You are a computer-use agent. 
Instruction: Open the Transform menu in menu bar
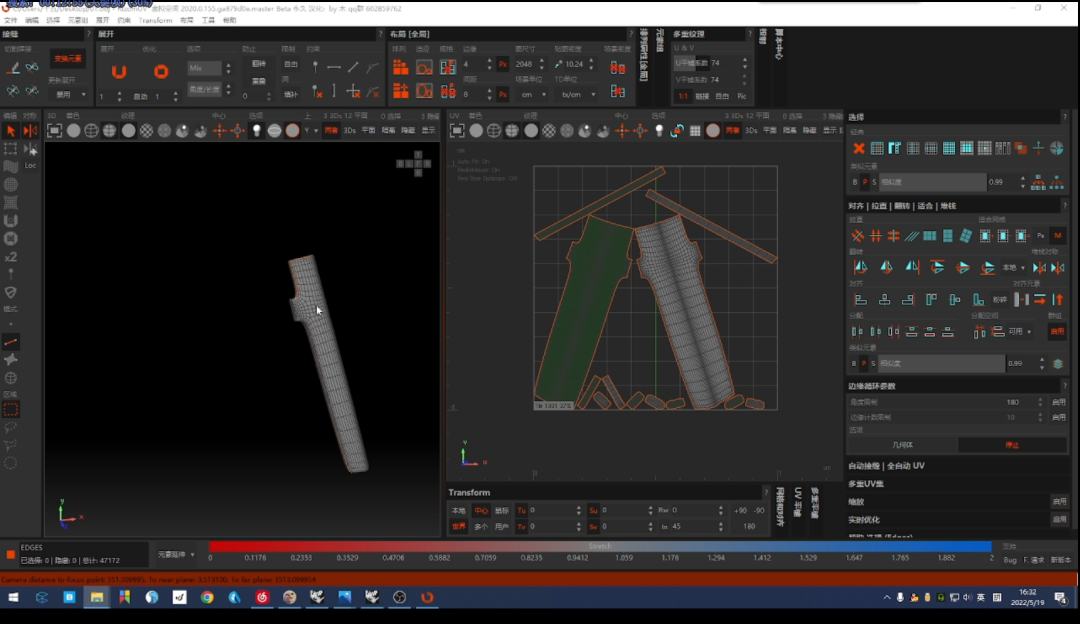click(x=155, y=21)
